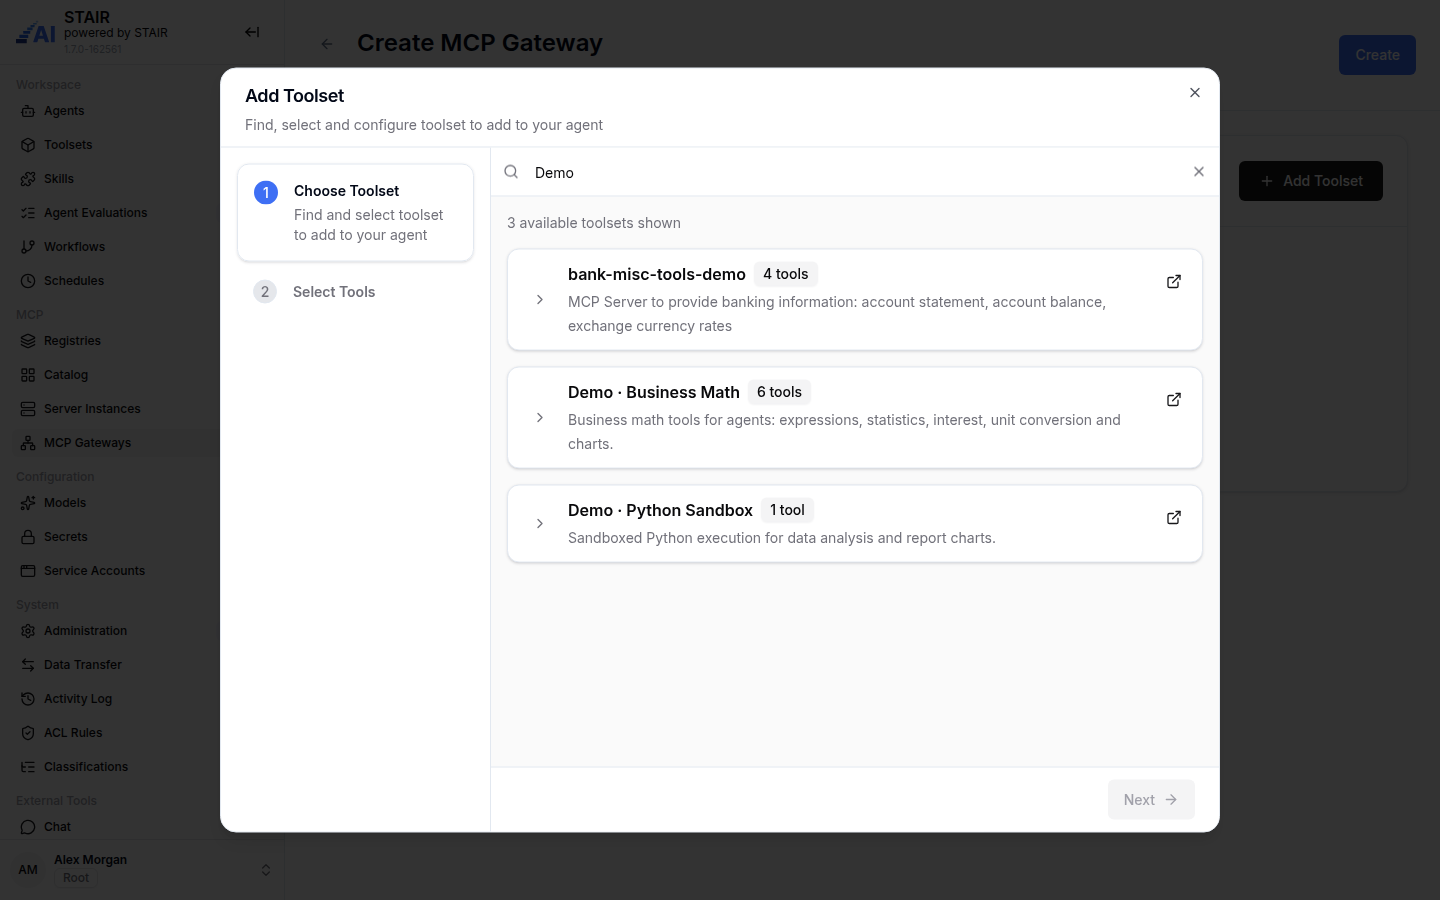Click the Service Accounts icon
The image size is (1440, 900).
coord(28,571)
